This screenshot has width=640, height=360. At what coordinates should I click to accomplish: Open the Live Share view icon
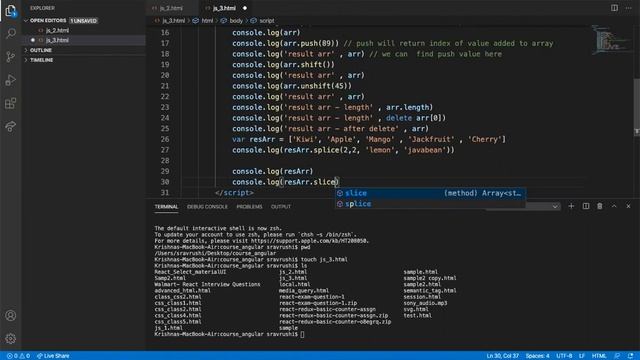(11, 127)
